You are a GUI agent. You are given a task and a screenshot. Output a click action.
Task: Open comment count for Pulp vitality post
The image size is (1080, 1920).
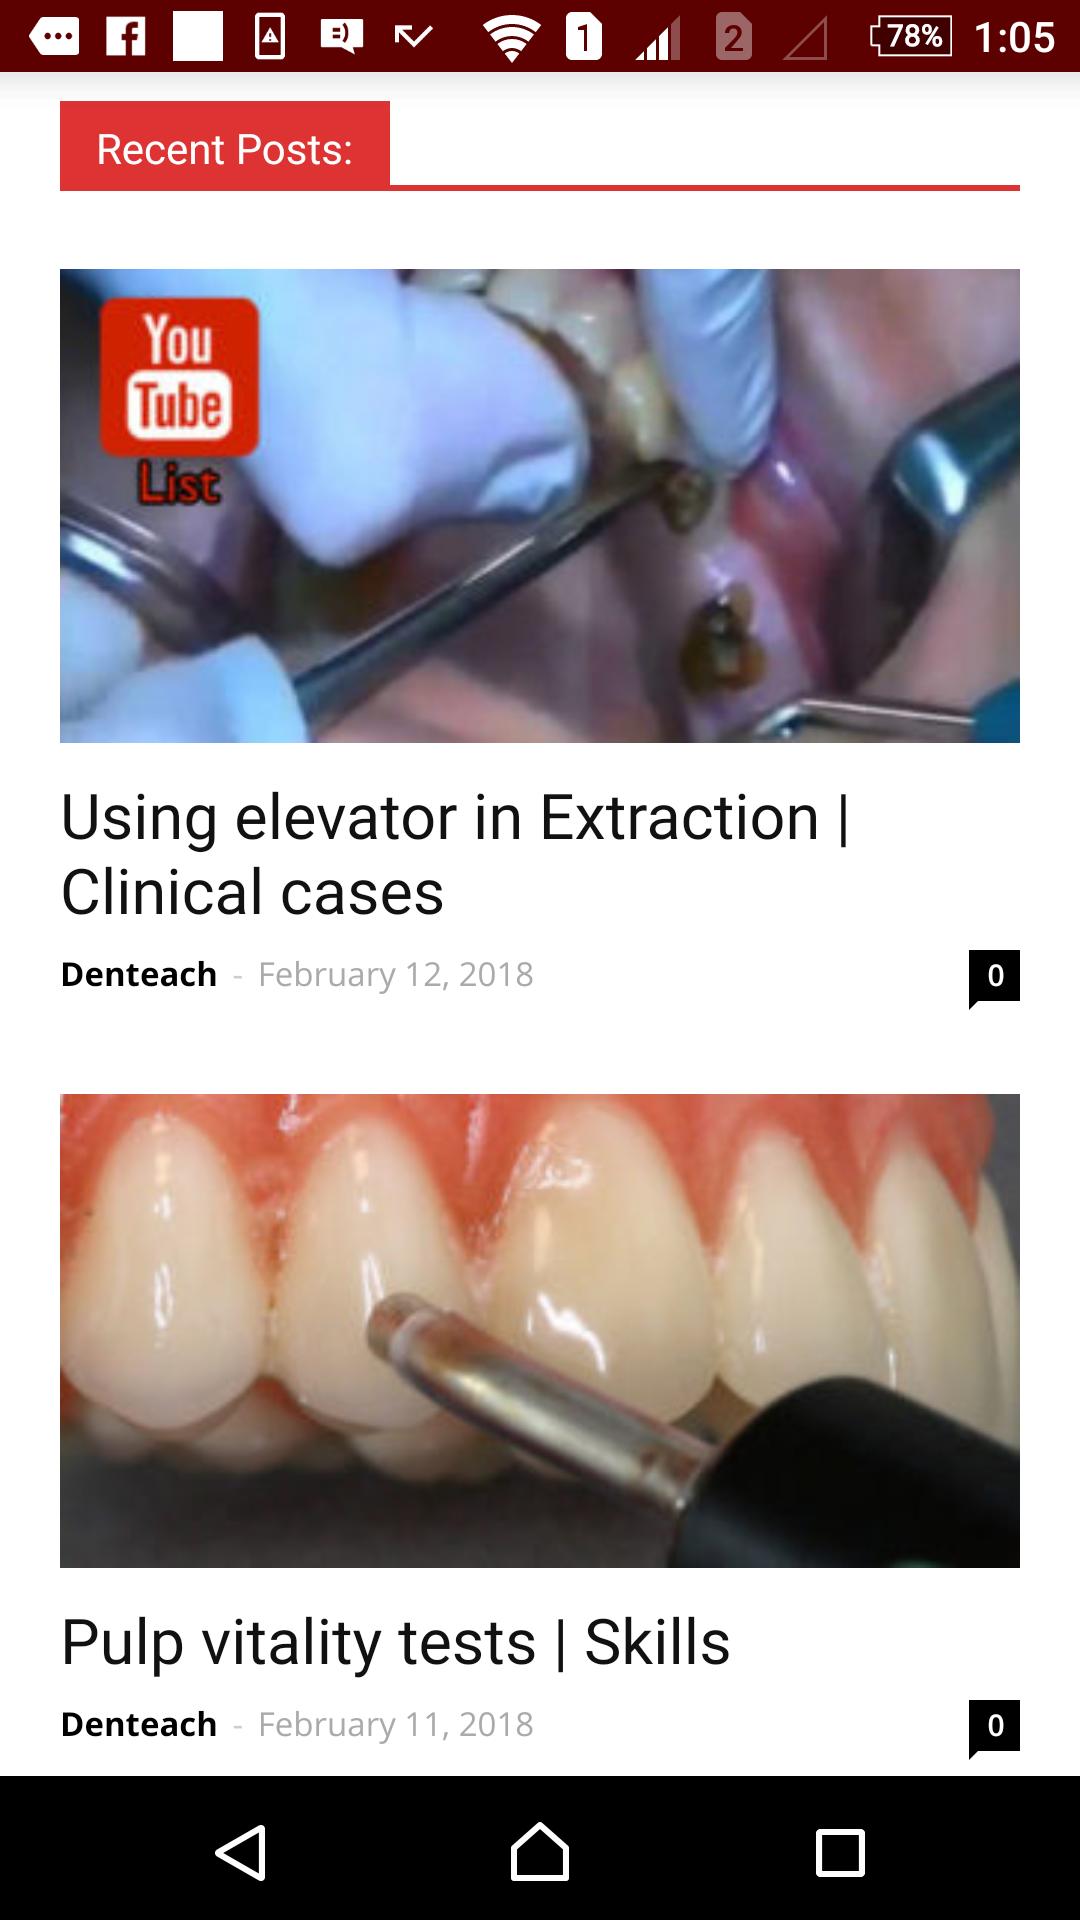point(994,1727)
